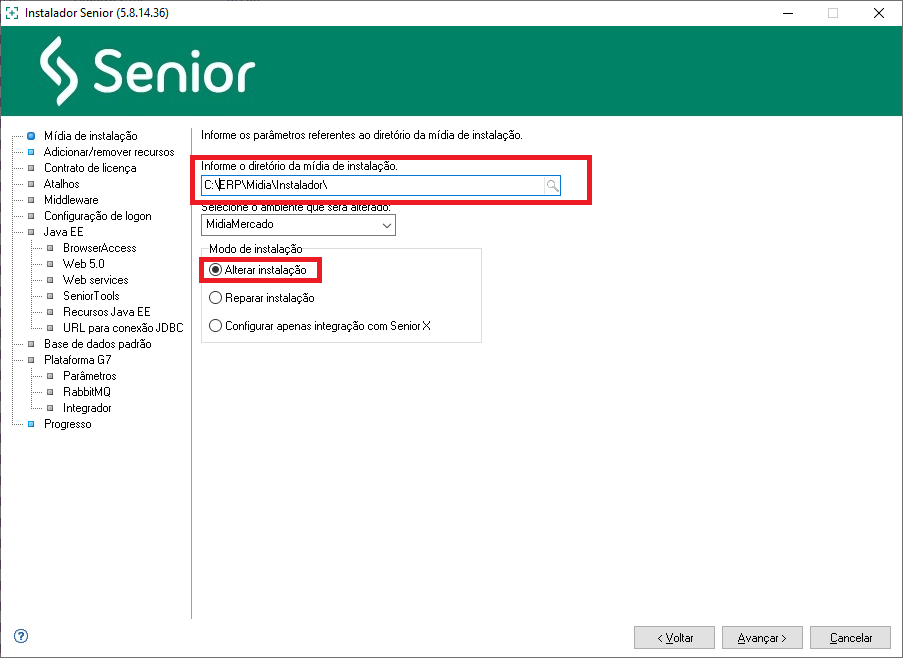Select Adicionar/remover recursos step
This screenshot has width=903, height=658.
point(109,152)
